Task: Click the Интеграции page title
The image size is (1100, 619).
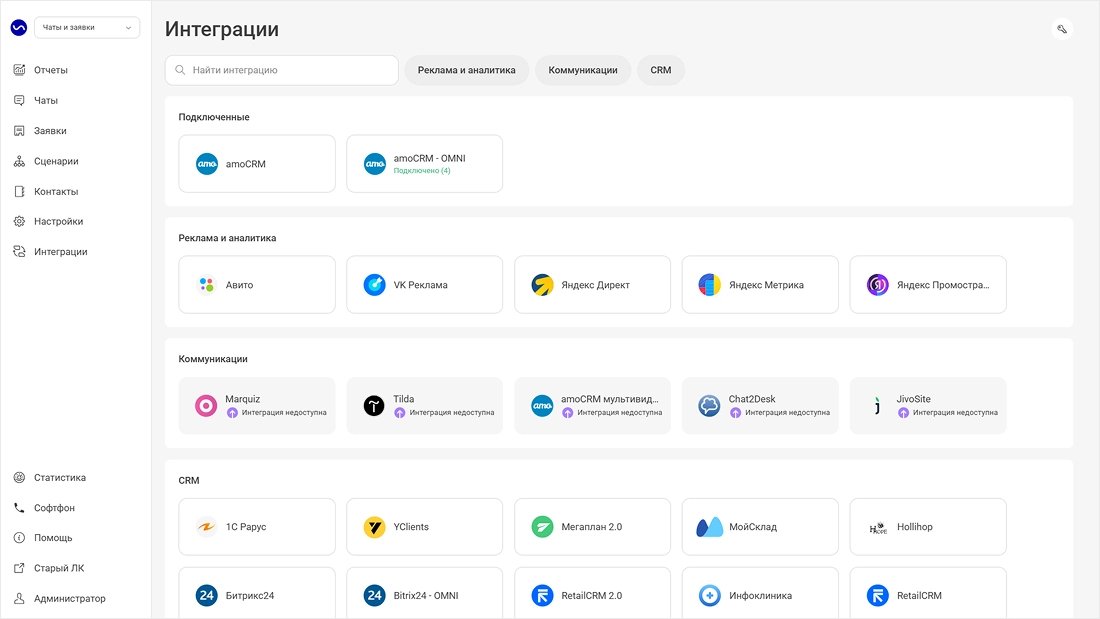Action: click(x=222, y=29)
